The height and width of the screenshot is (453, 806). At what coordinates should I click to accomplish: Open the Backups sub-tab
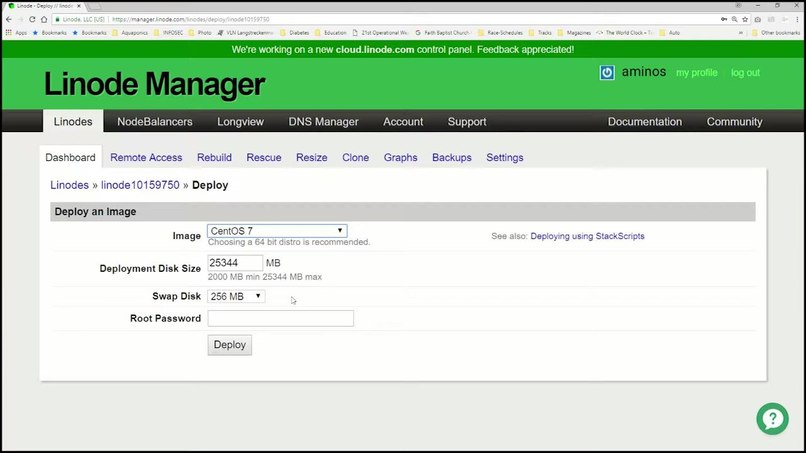[452, 157]
